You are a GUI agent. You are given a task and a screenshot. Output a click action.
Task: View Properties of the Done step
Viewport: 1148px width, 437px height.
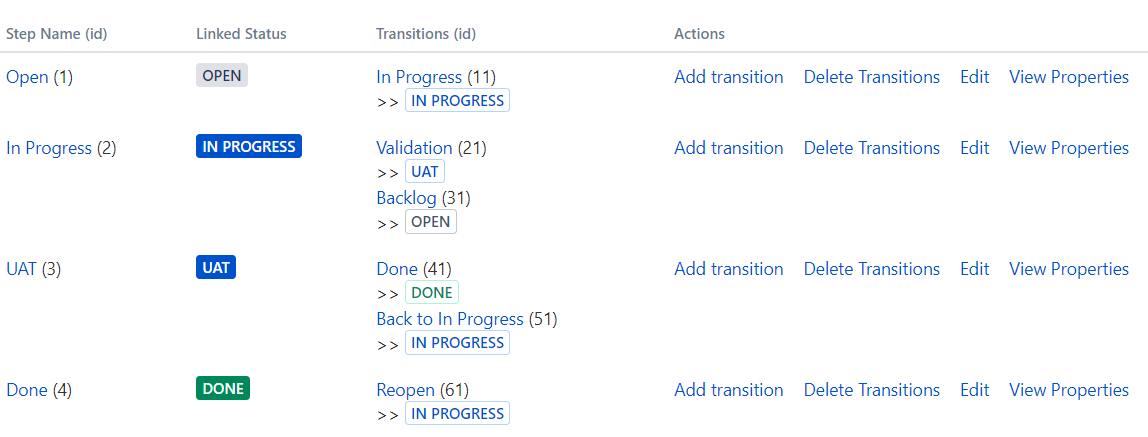(1069, 390)
